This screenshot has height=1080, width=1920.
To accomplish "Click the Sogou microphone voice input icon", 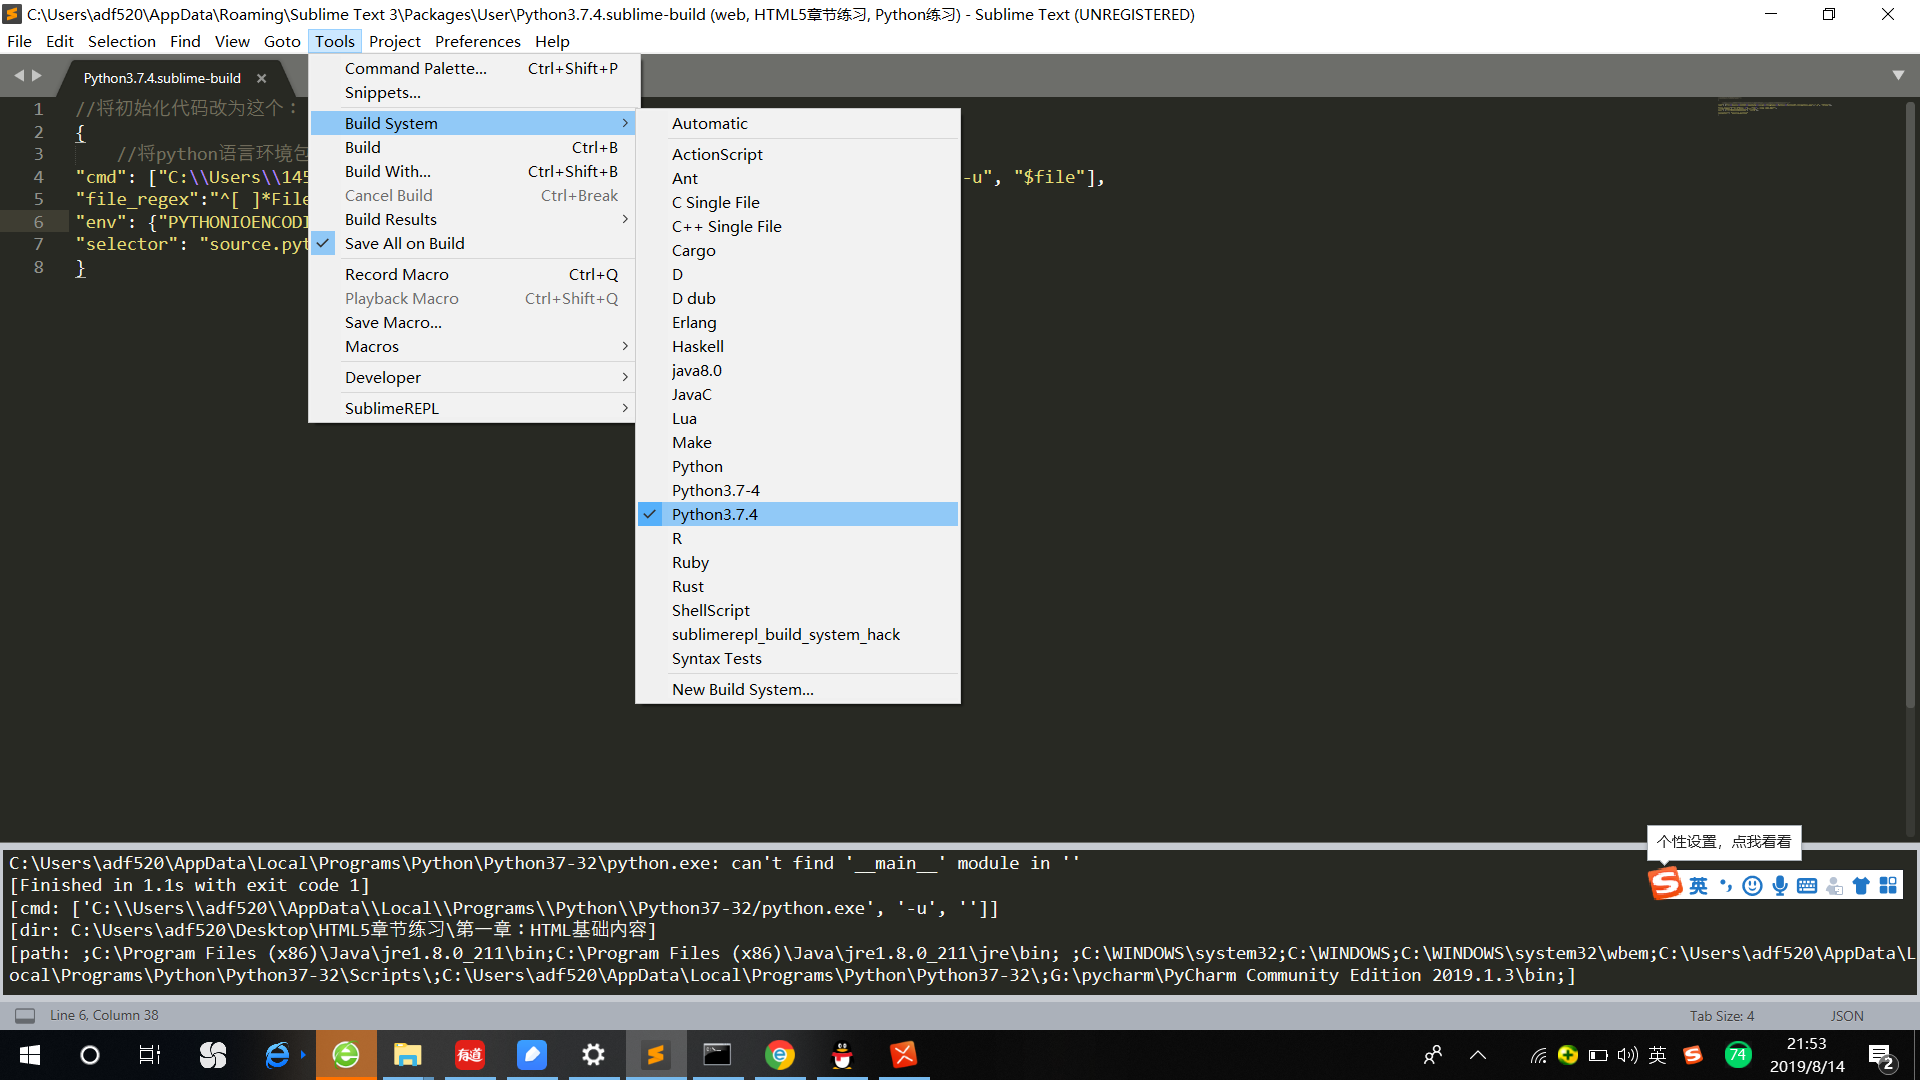I will 1779,885.
